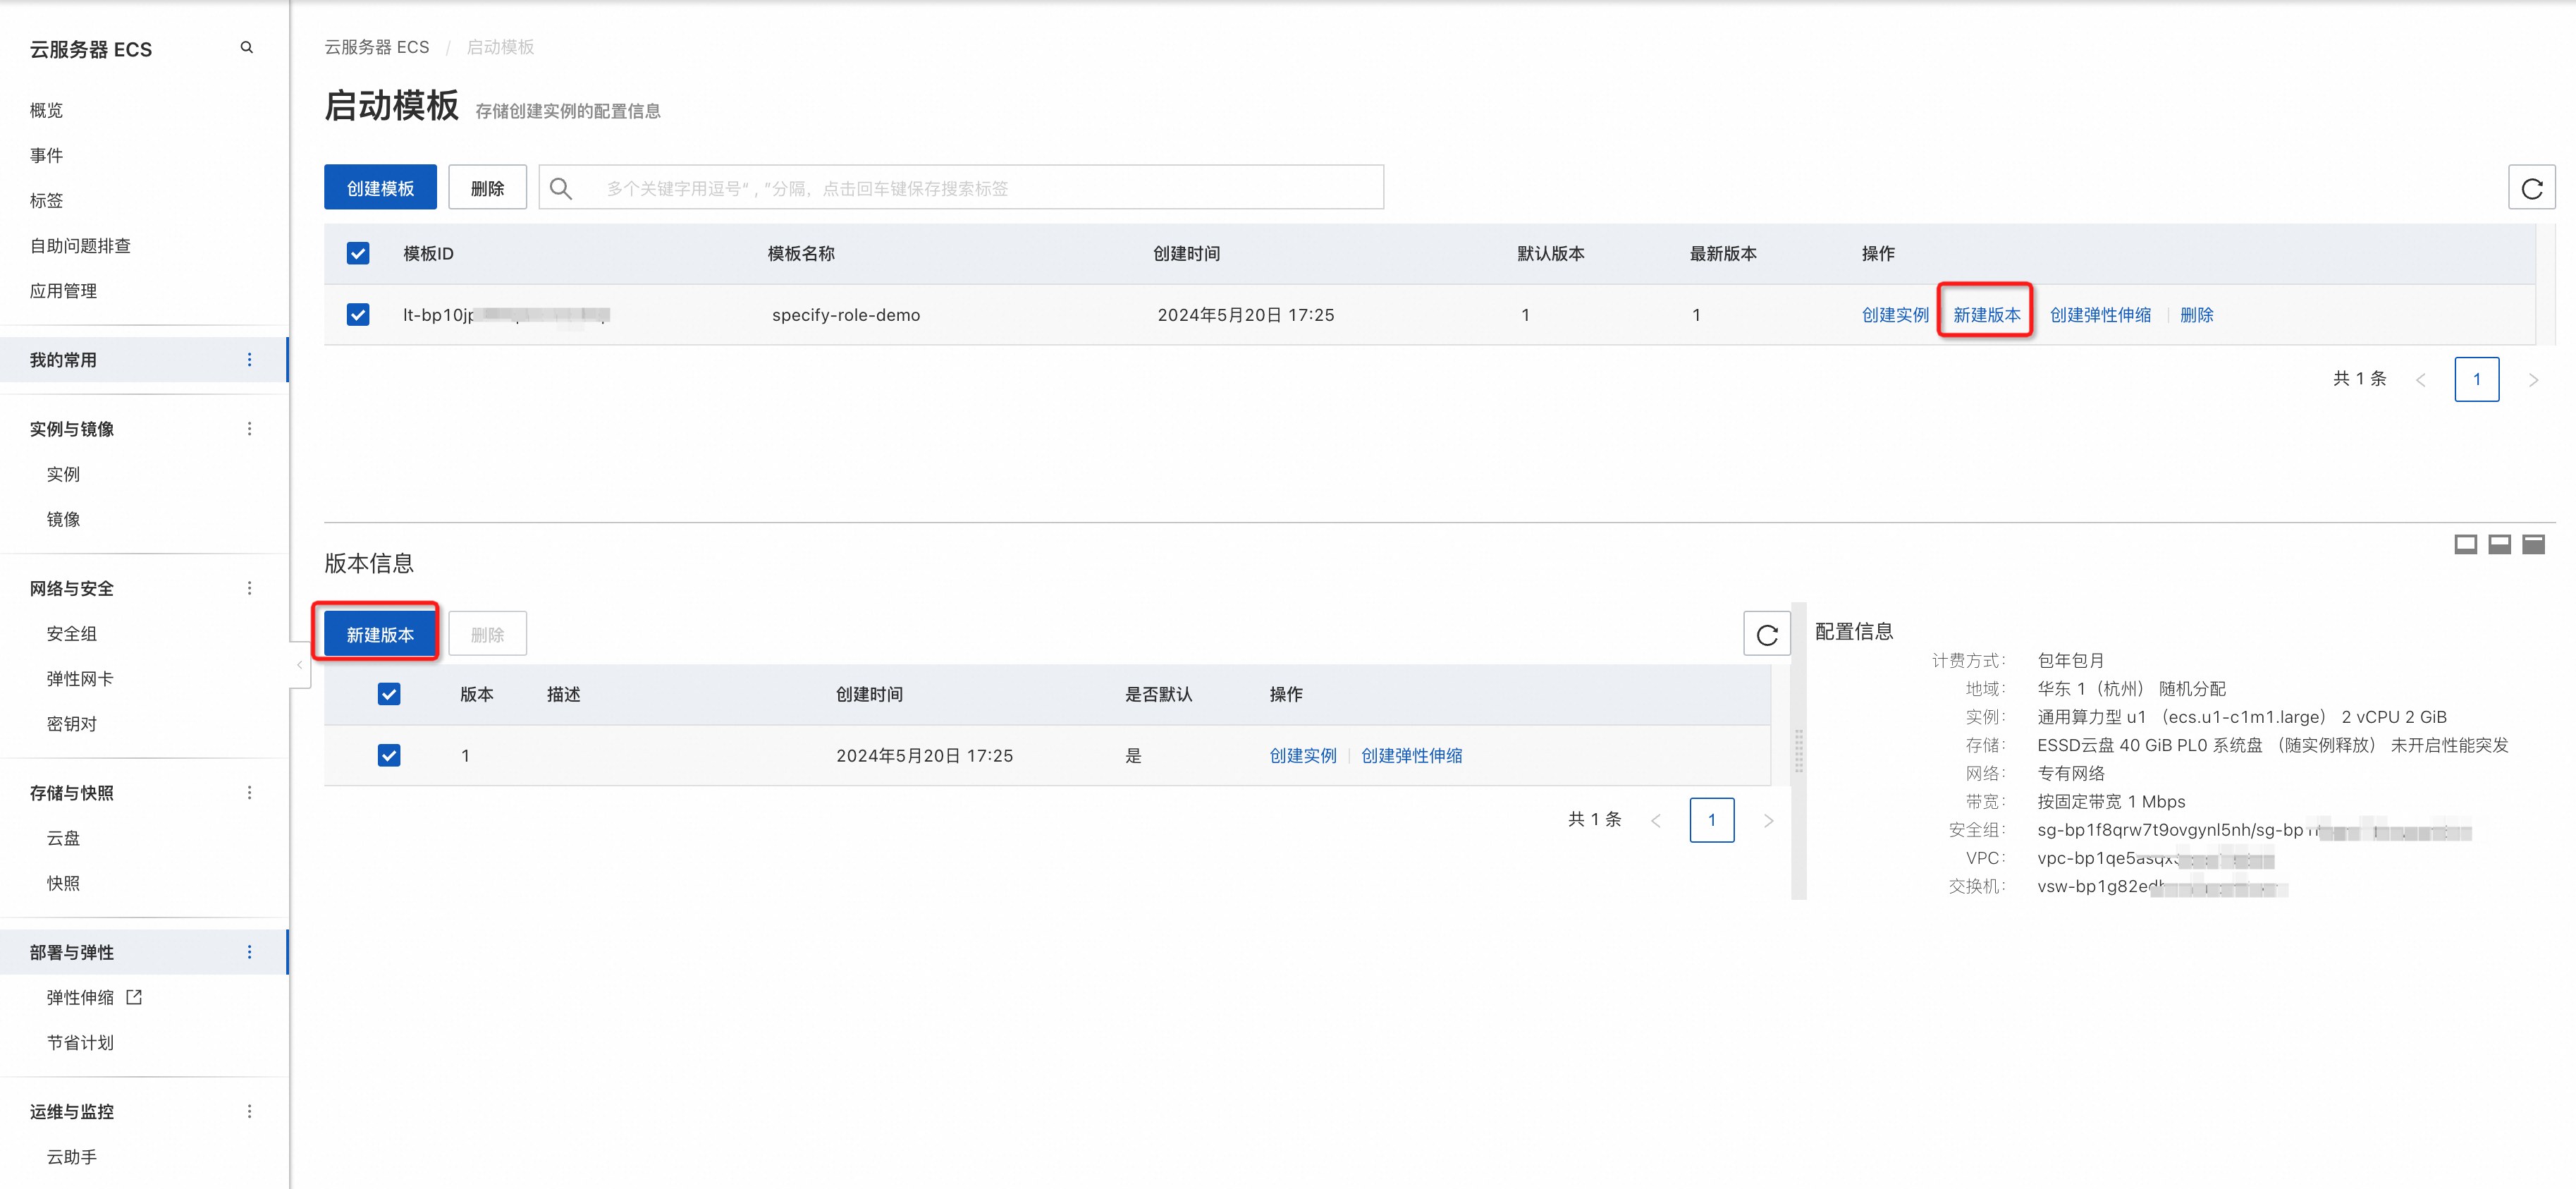Uncheck version 1 row checkbox
Screen dimensions: 2576x1189
[389, 755]
